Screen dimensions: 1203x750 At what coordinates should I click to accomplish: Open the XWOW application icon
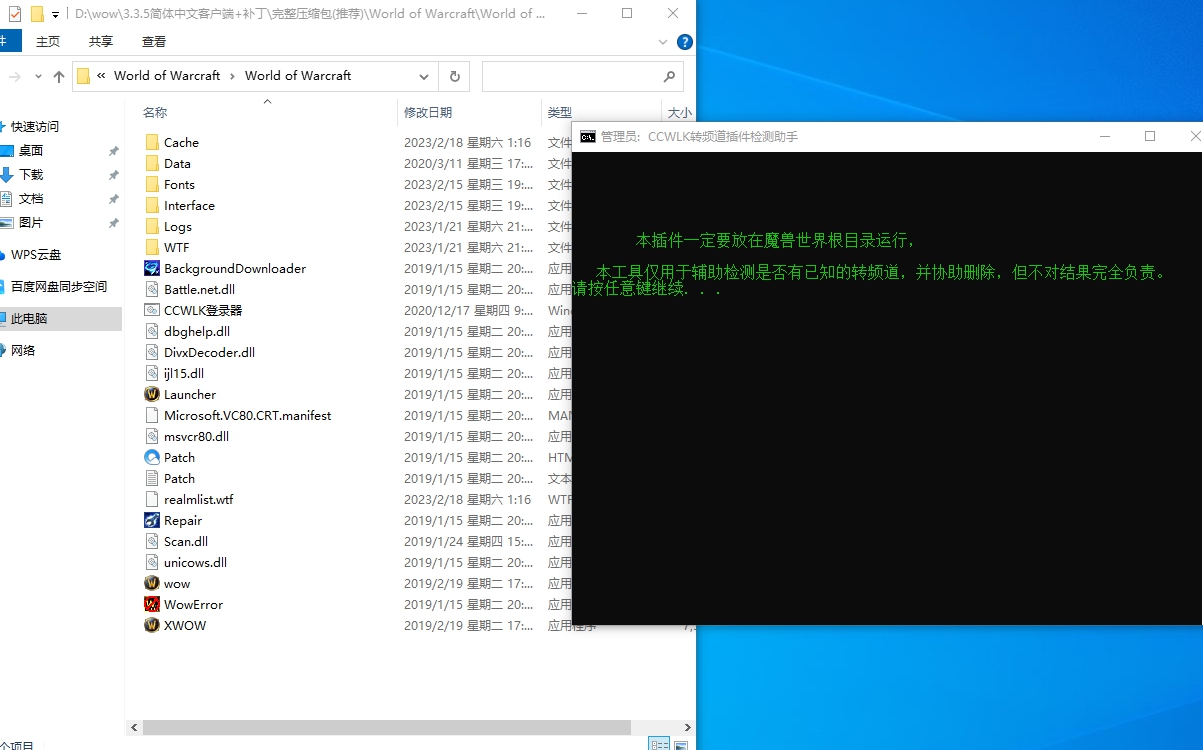point(152,625)
